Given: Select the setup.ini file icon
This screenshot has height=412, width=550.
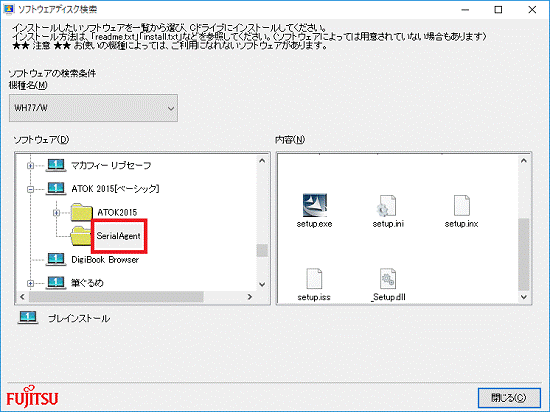Looking at the screenshot, I should [x=386, y=206].
